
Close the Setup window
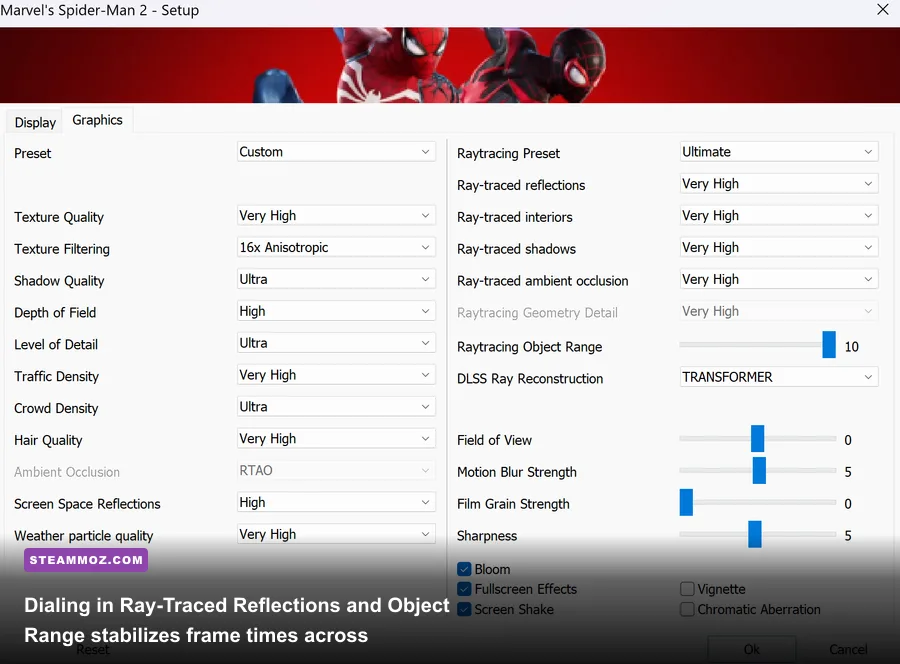[883, 9]
